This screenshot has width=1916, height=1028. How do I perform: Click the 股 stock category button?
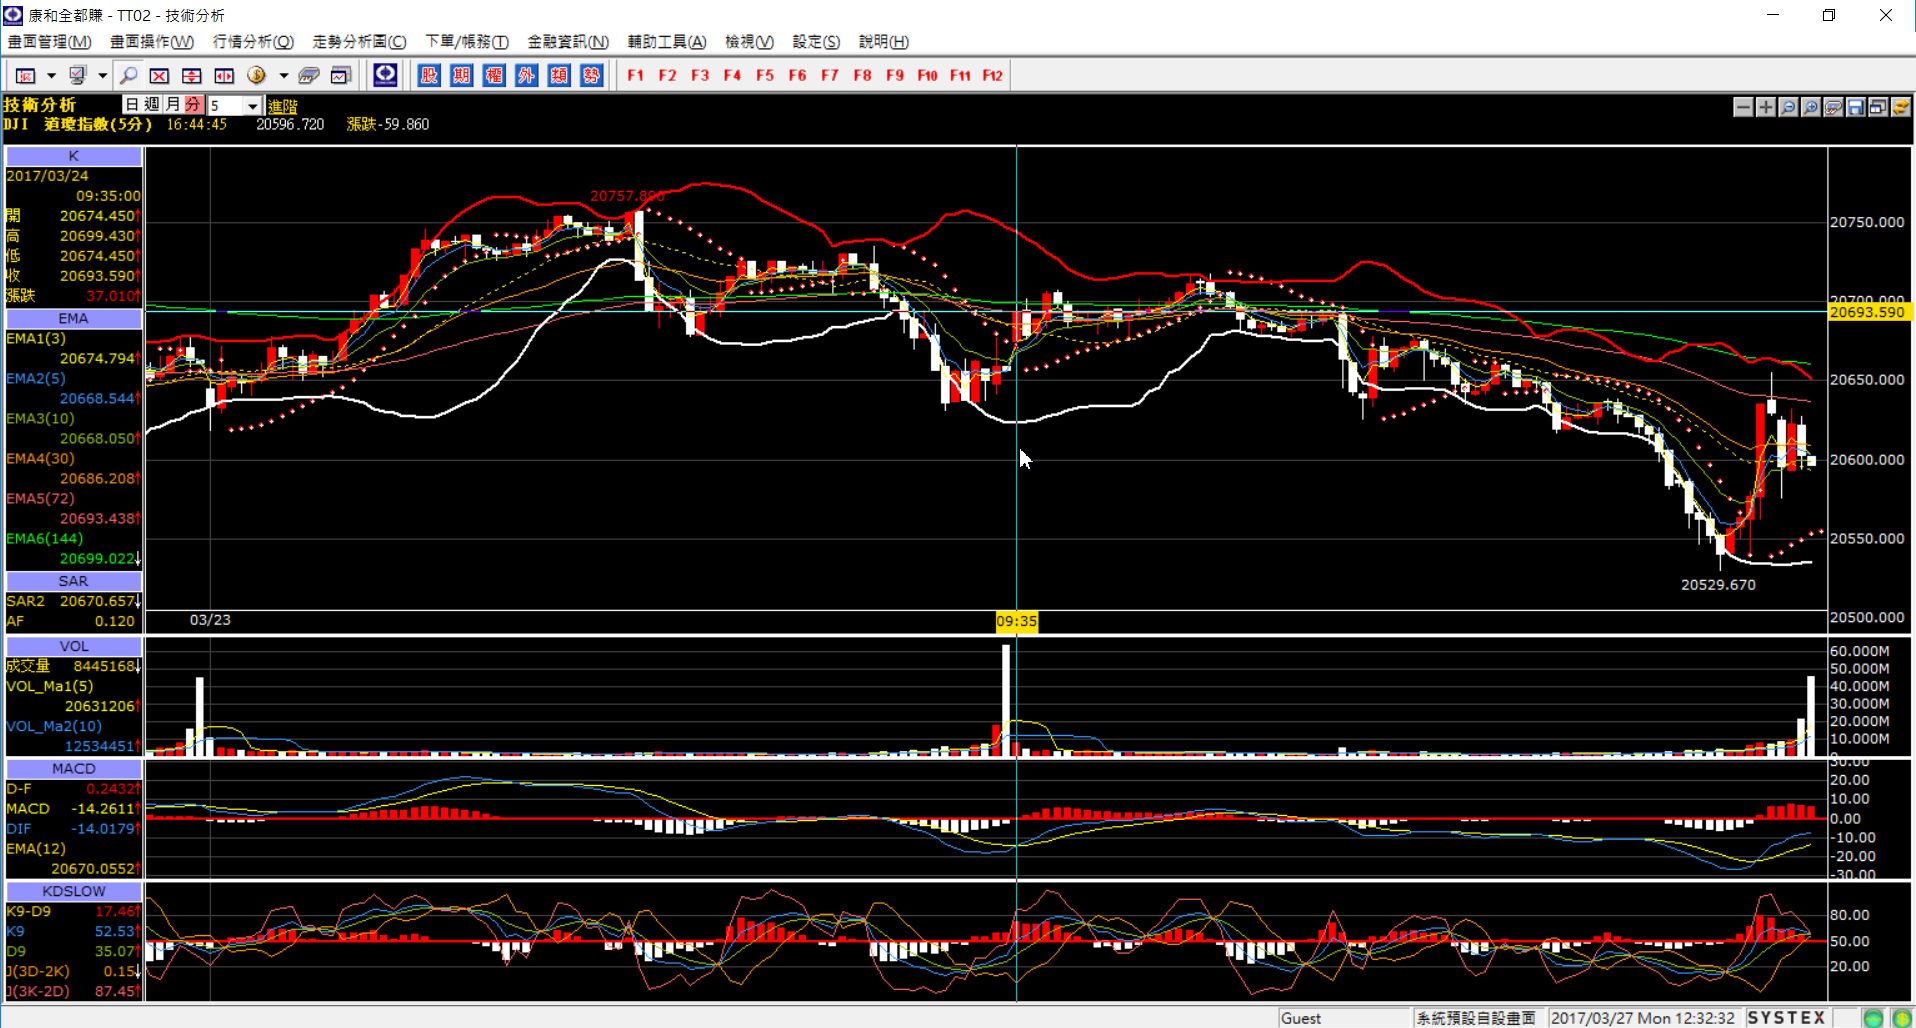[x=429, y=75]
